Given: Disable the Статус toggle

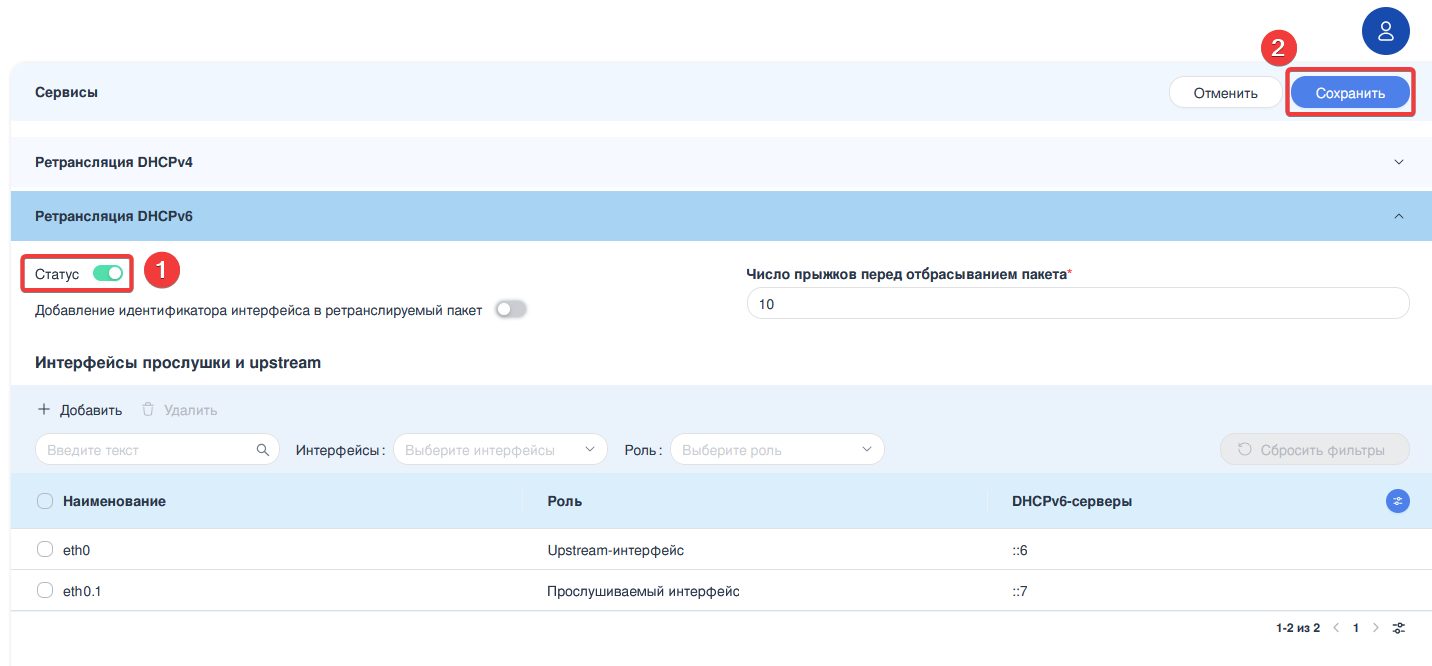Looking at the screenshot, I should (108, 274).
